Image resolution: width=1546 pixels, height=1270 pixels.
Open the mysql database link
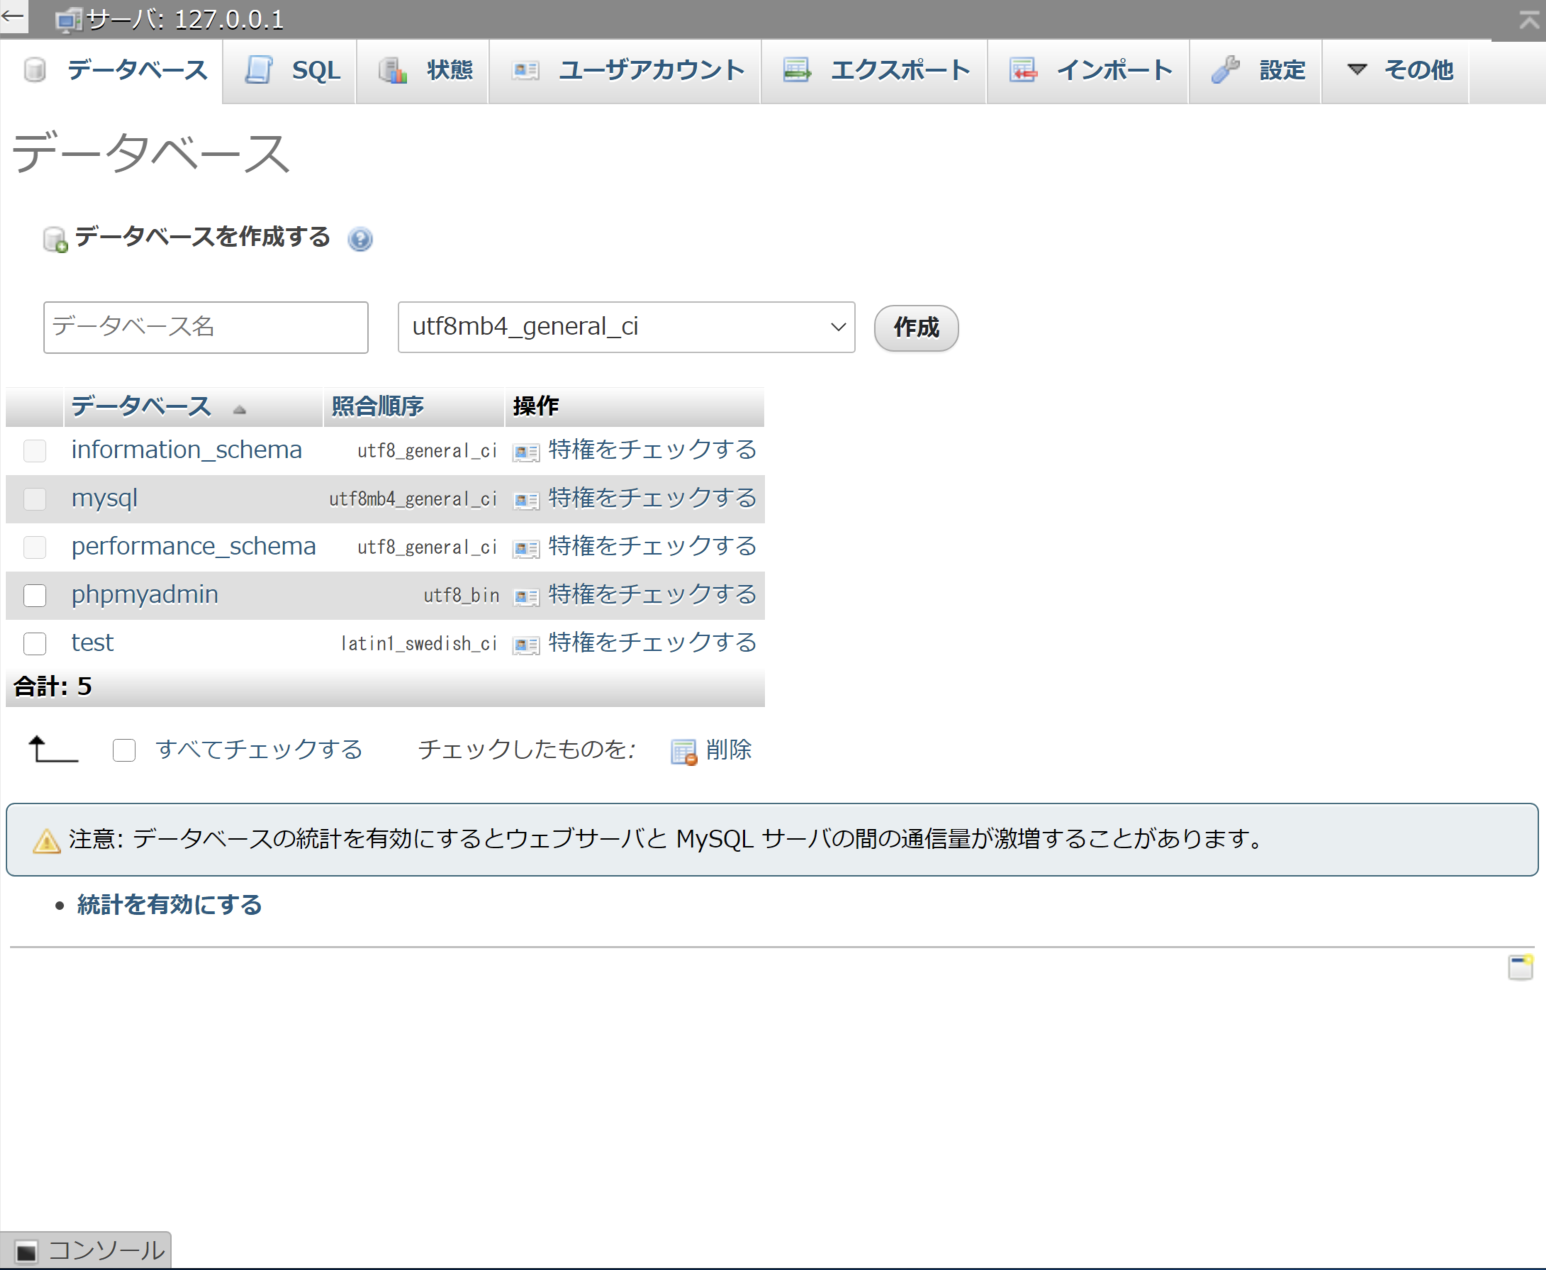coord(105,498)
